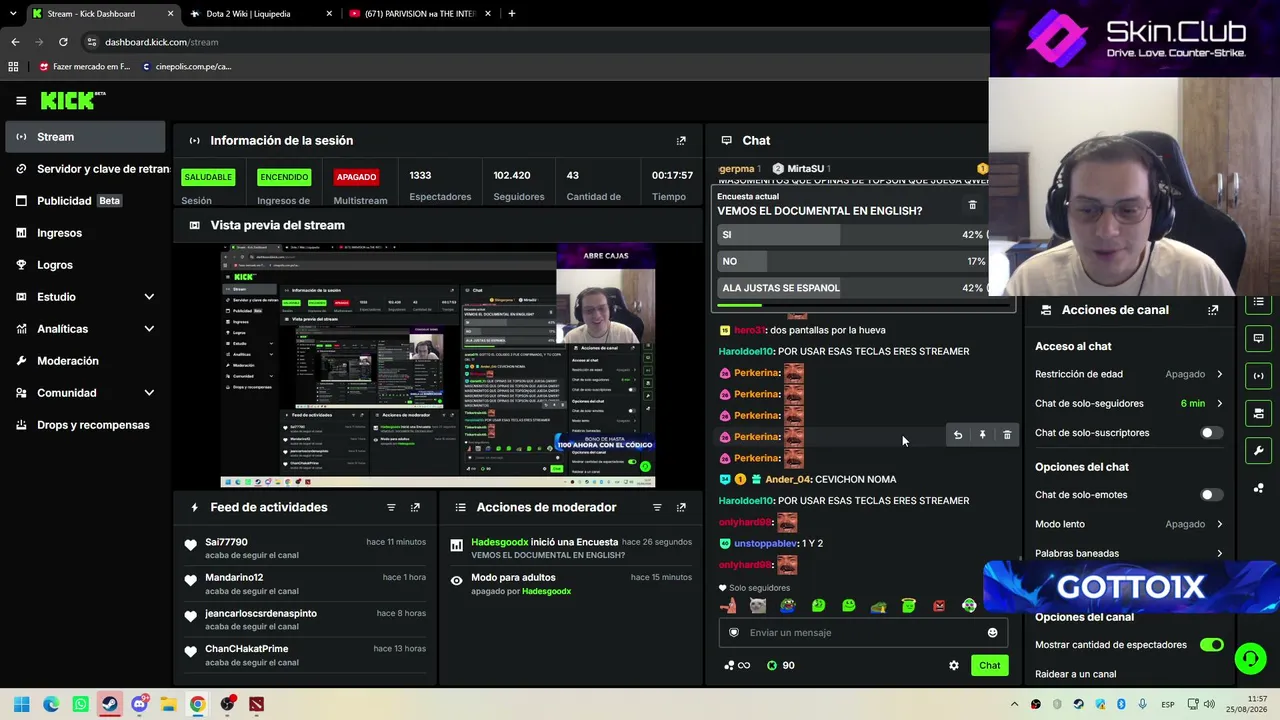Open Fazer mercado em F... bookmark
The width and height of the screenshot is (1280, 720).
[x=85, y=67]
